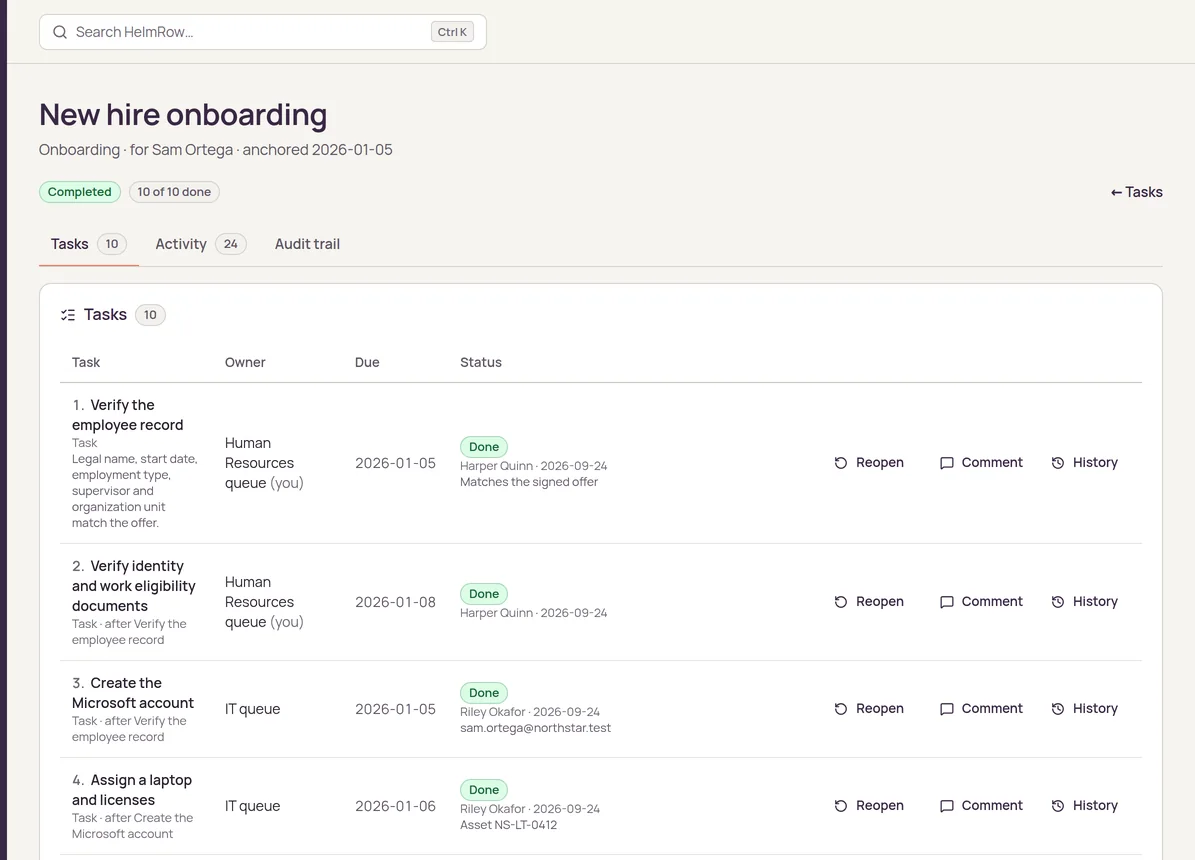Viewport: 1195px width, 860px height.
Task: Click the due date 2026-01-06
Action: [396, 806]
